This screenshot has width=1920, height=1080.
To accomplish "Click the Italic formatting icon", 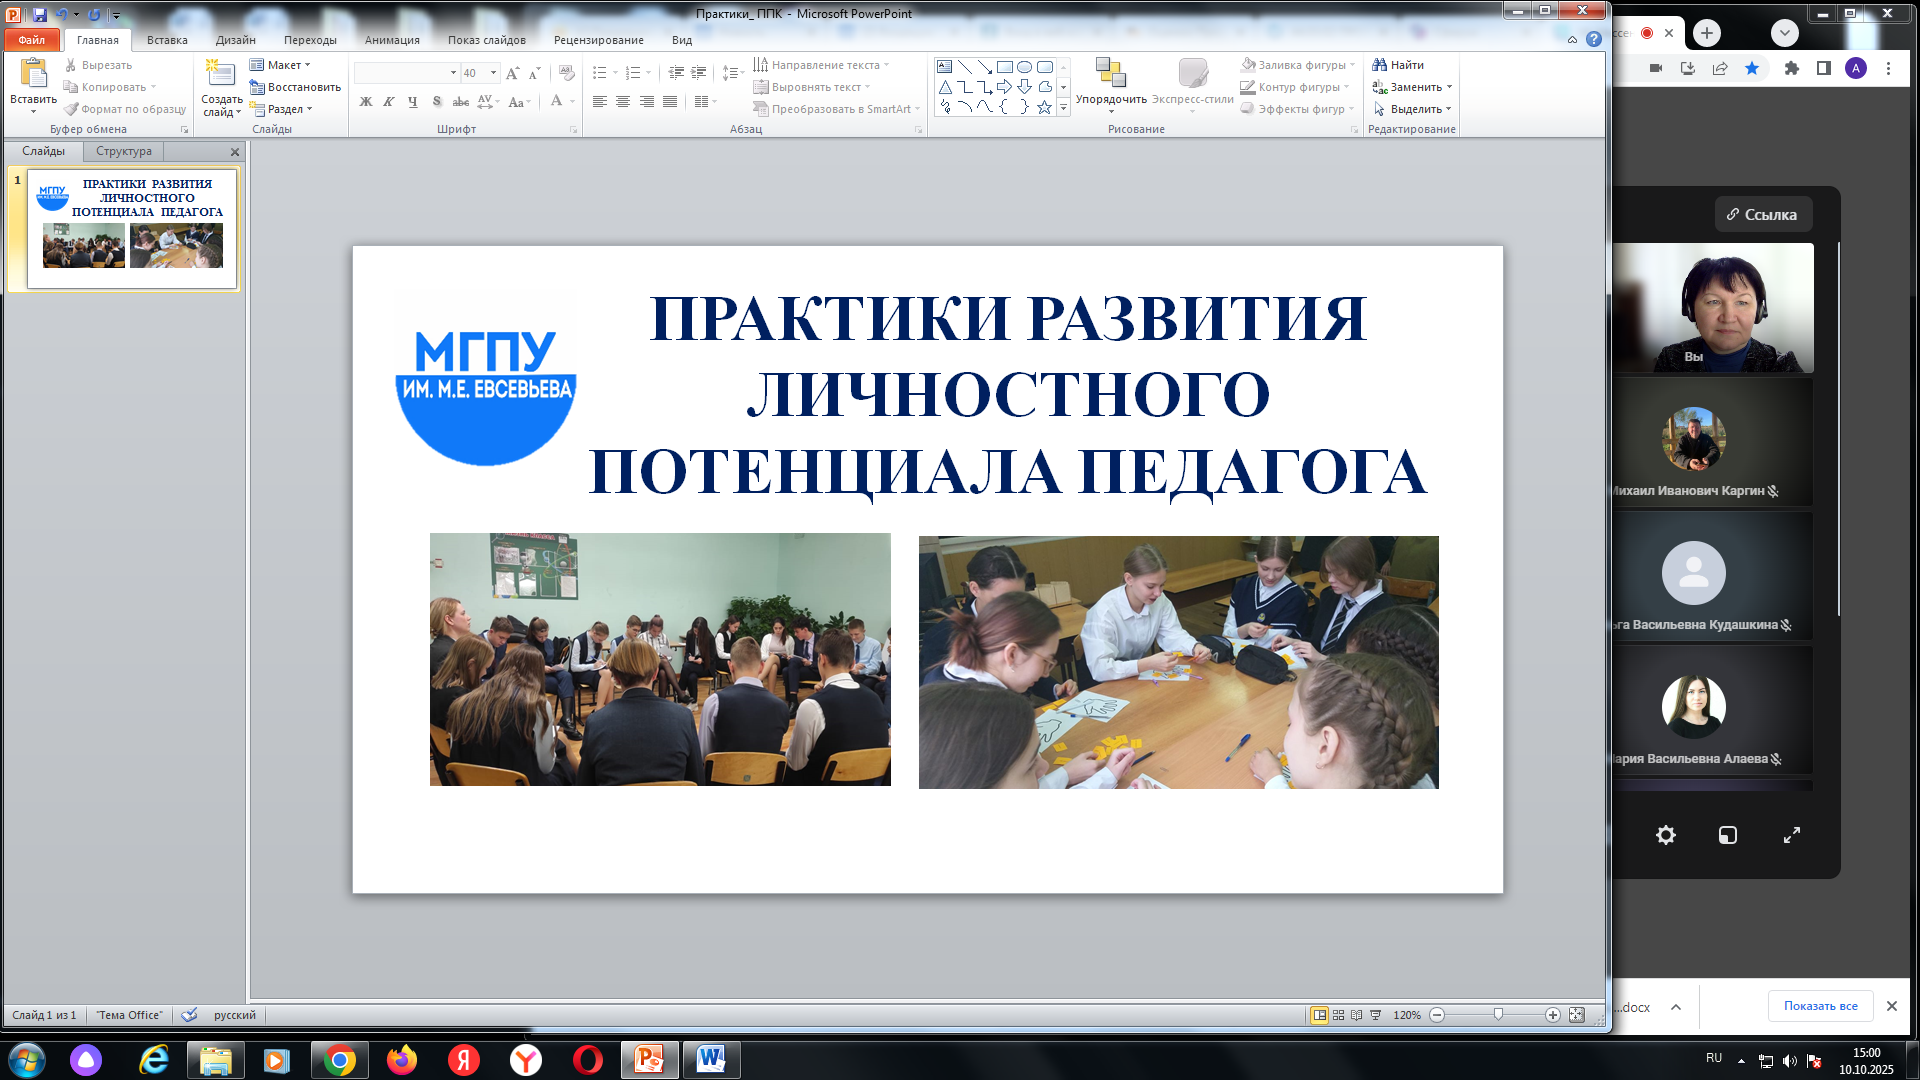I will click(x=389, y=102).
